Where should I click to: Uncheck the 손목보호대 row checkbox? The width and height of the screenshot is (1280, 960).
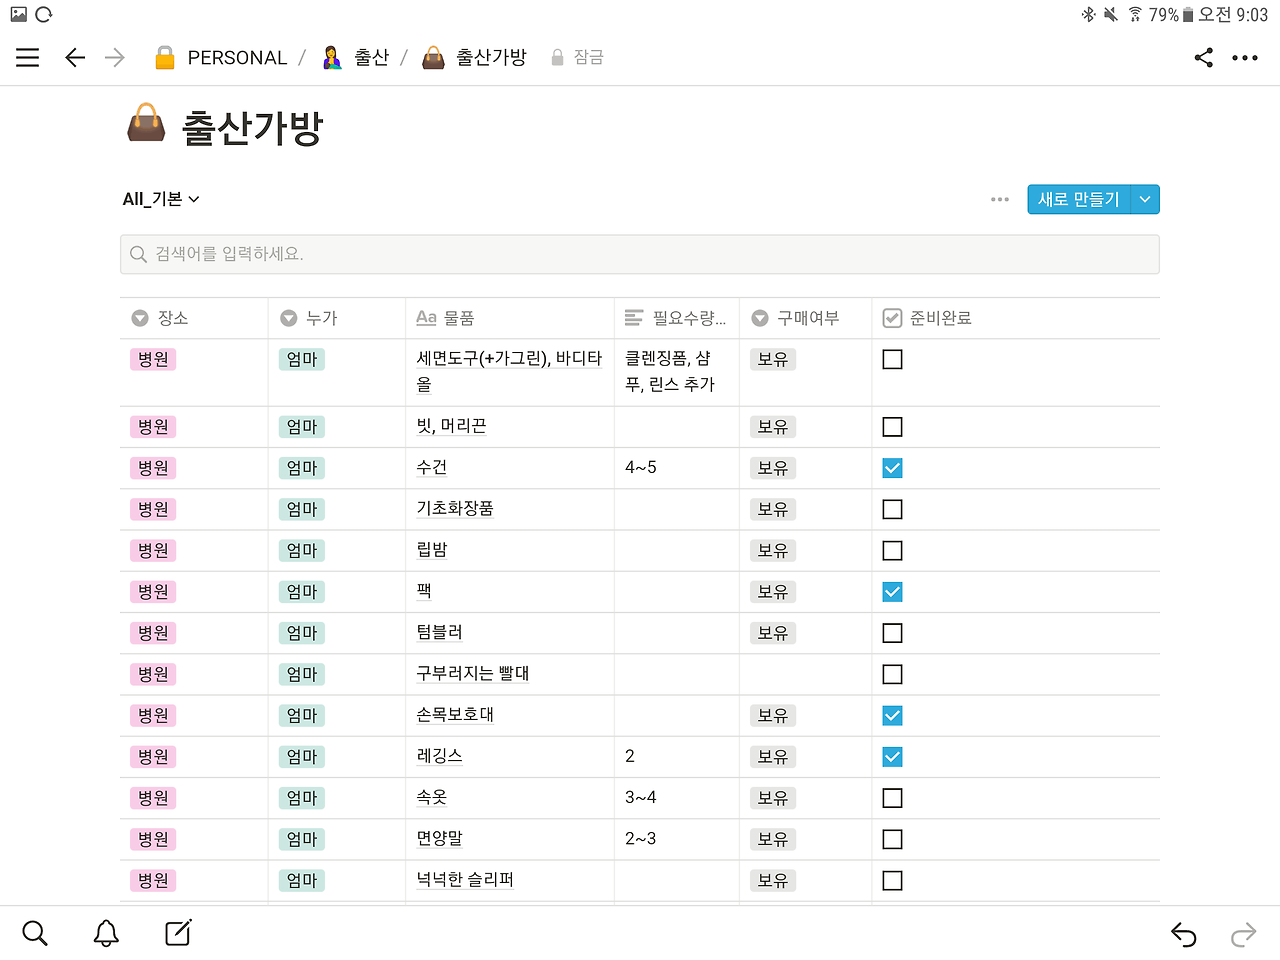[x=893, y=716]
